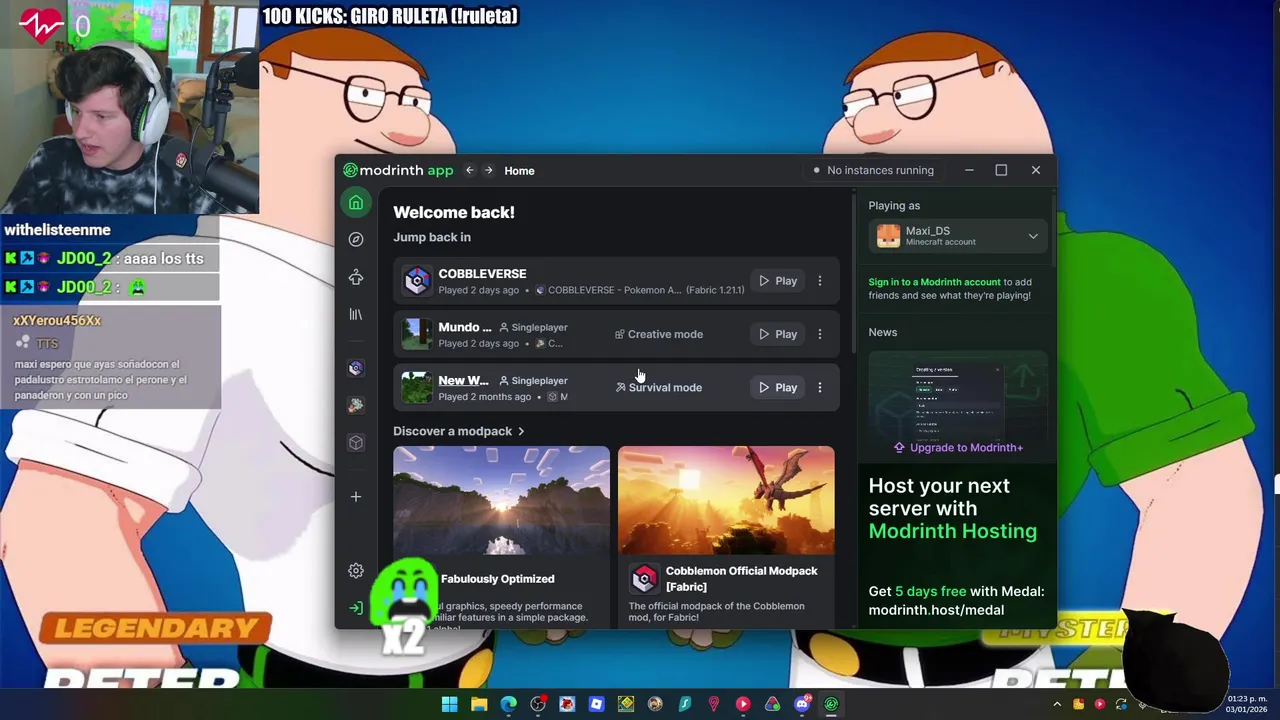Open the second pinned instance icon in sidebar

tap(356, 405)
